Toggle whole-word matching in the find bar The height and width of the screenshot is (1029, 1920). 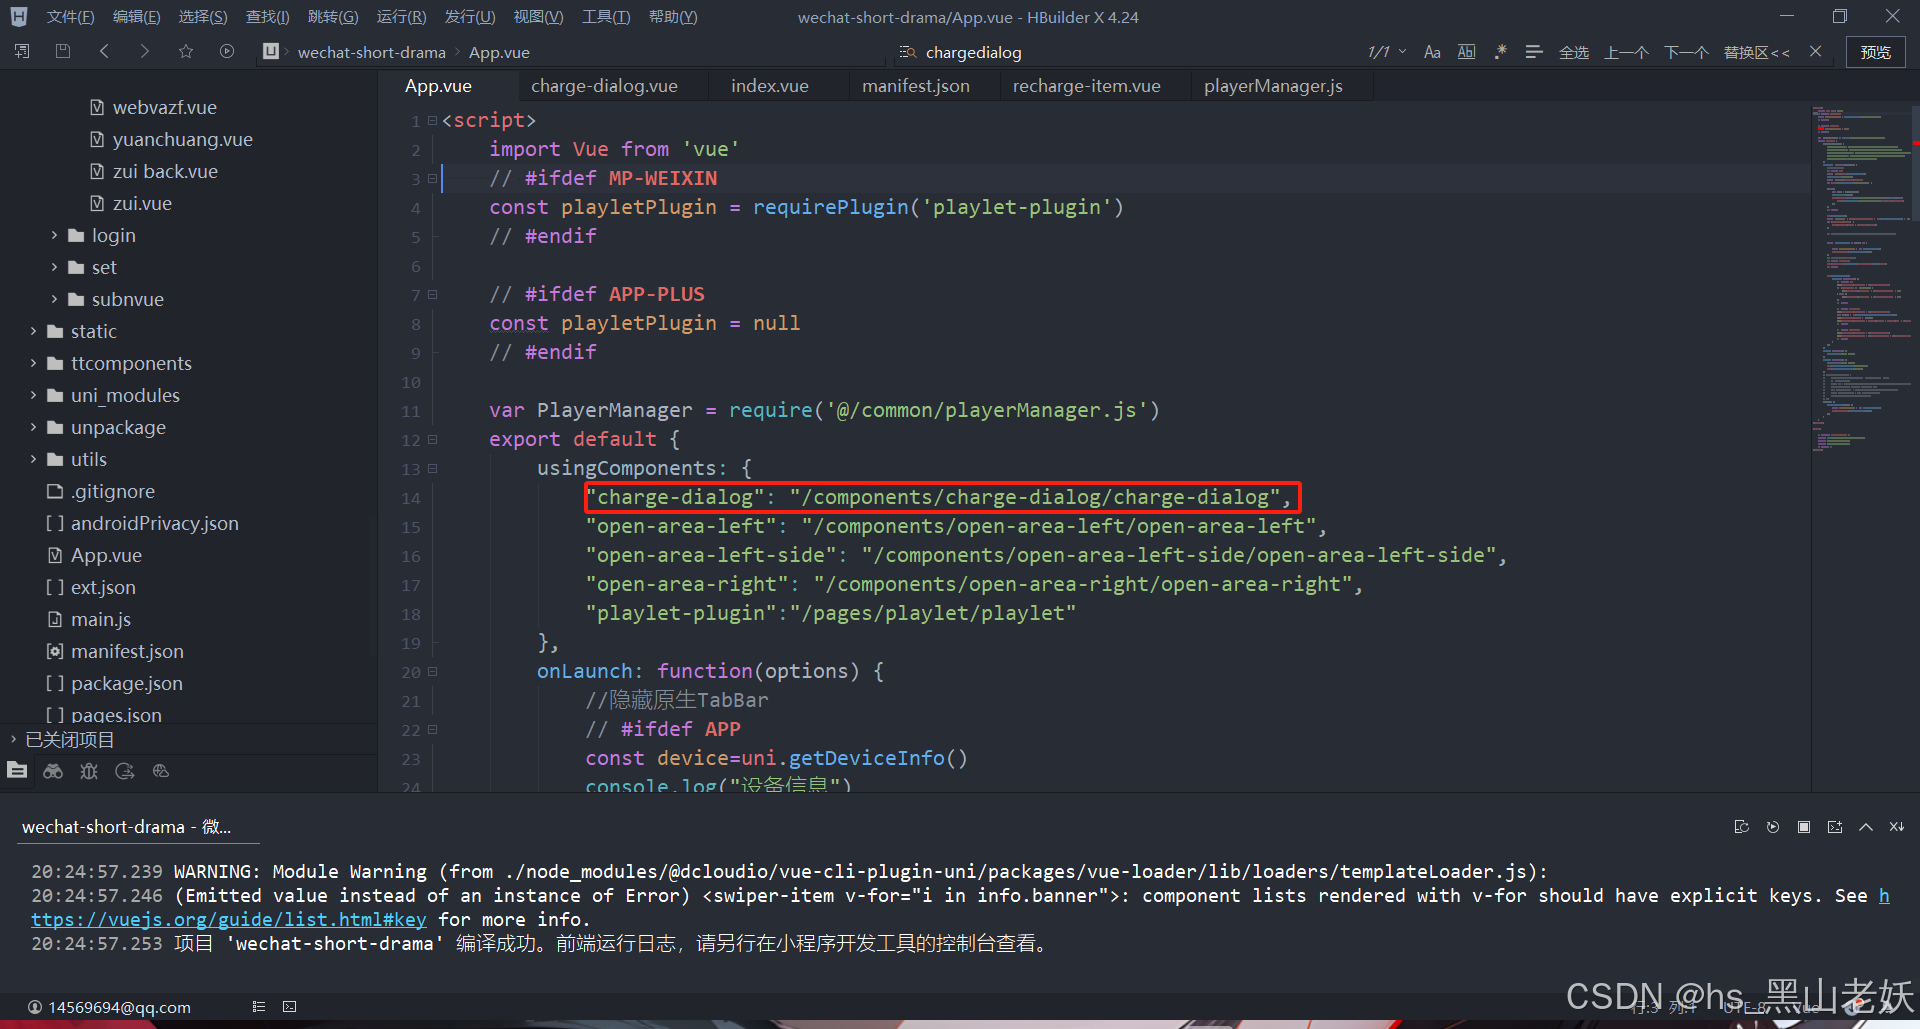click(1466, 51)
